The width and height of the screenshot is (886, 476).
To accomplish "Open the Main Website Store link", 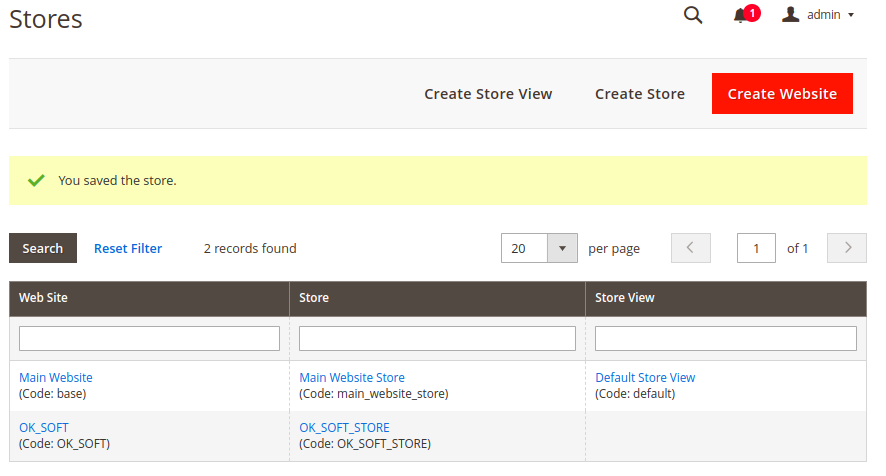I will tap(352, 378).
